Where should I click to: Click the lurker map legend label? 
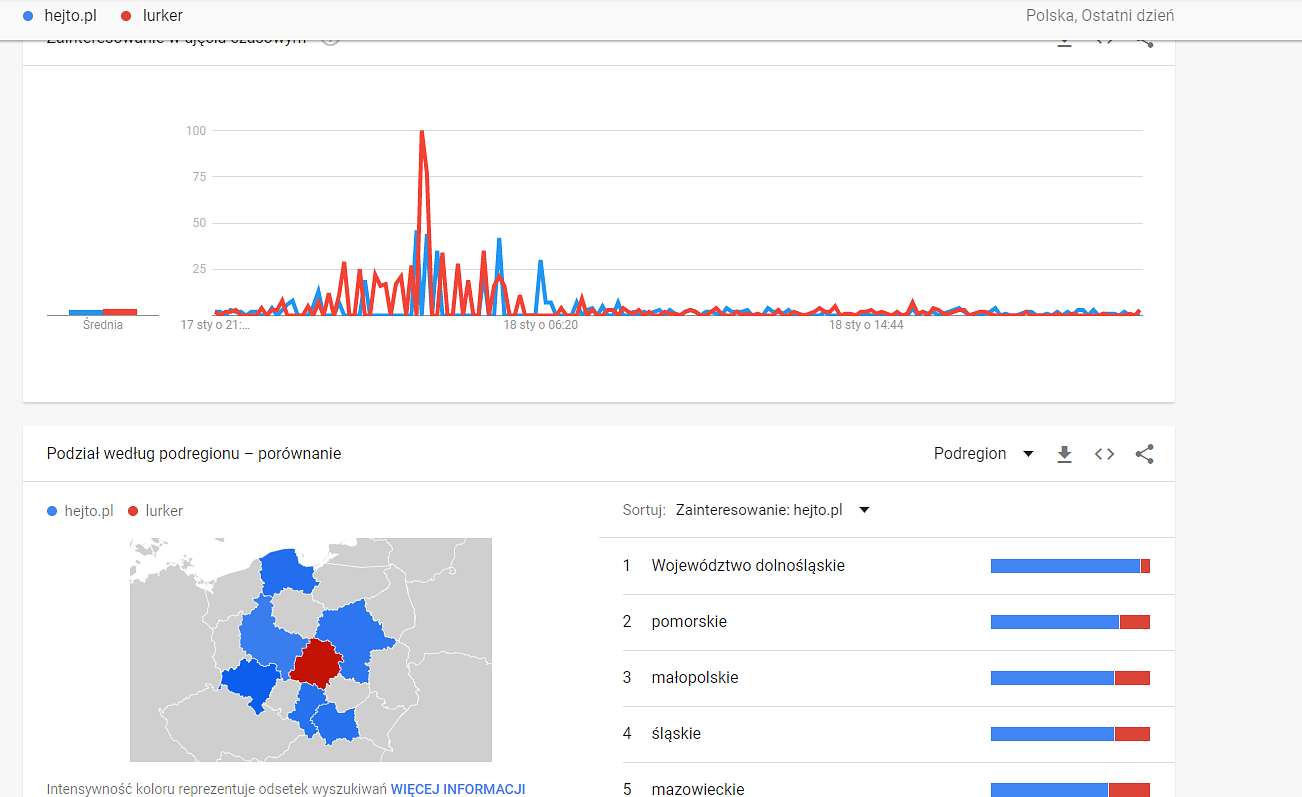click(164, 511)
